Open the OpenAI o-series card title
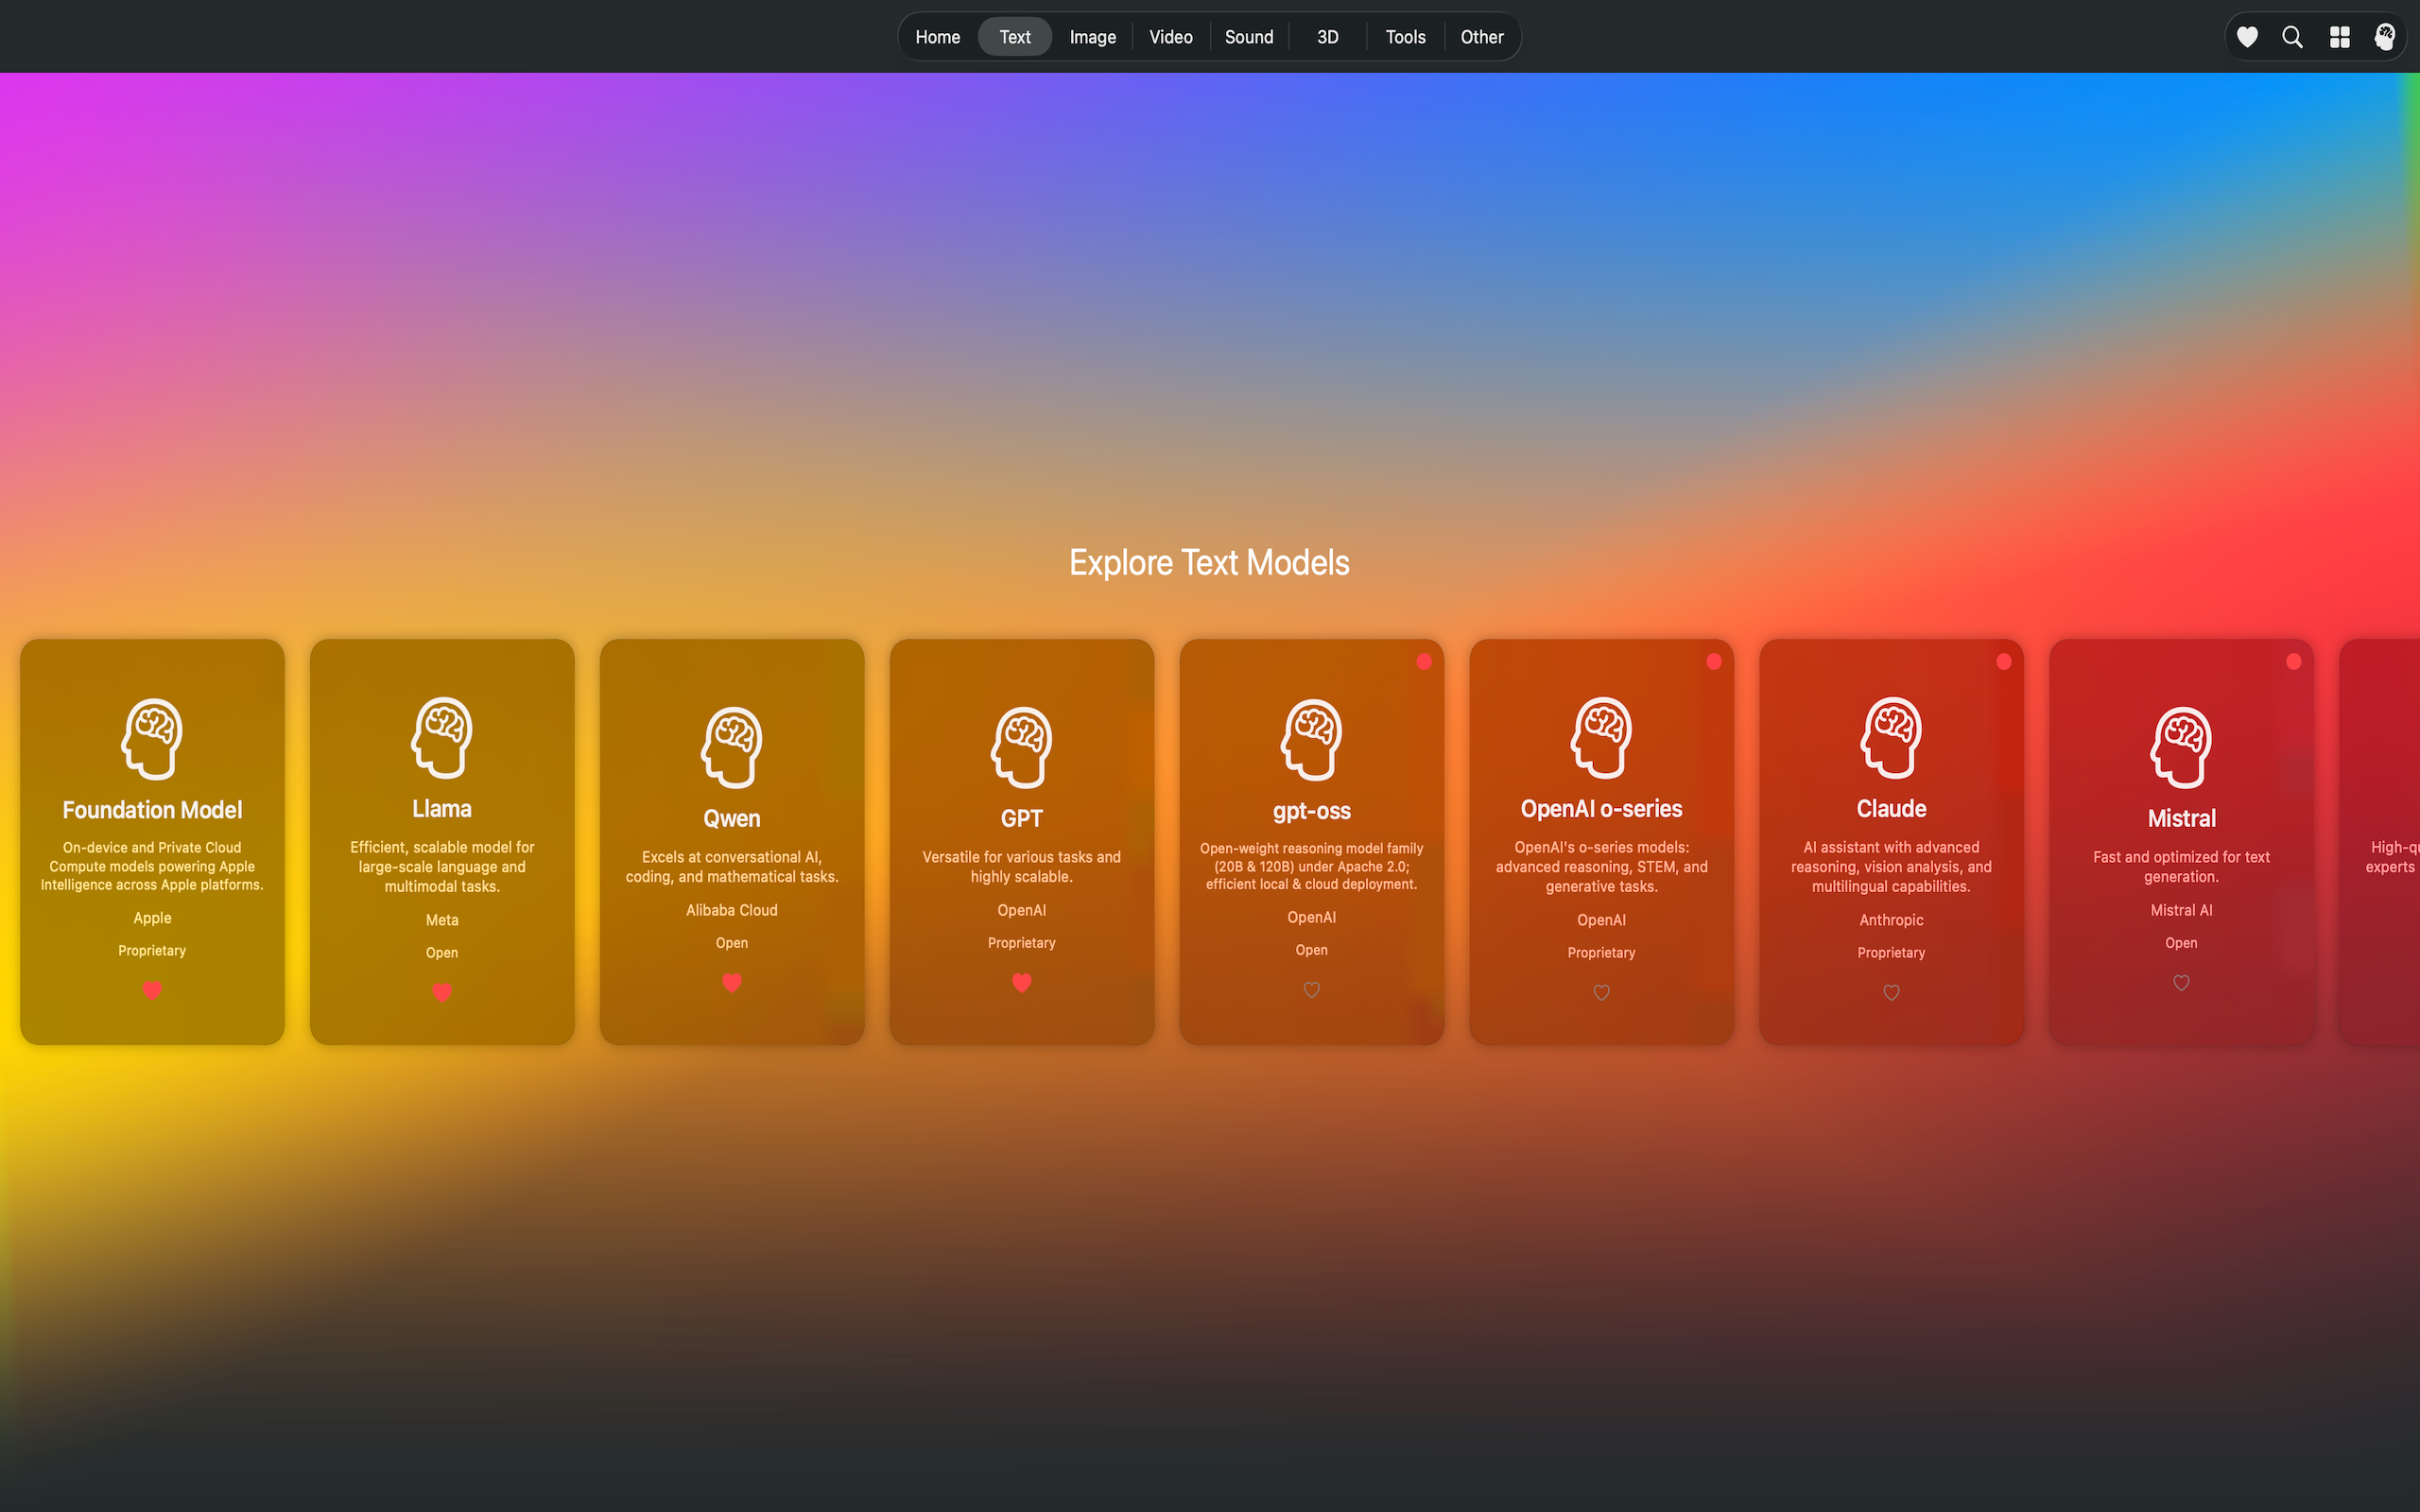Image resolution: width=2420 pixels, height=1512 pixels. coord(1602,809)
